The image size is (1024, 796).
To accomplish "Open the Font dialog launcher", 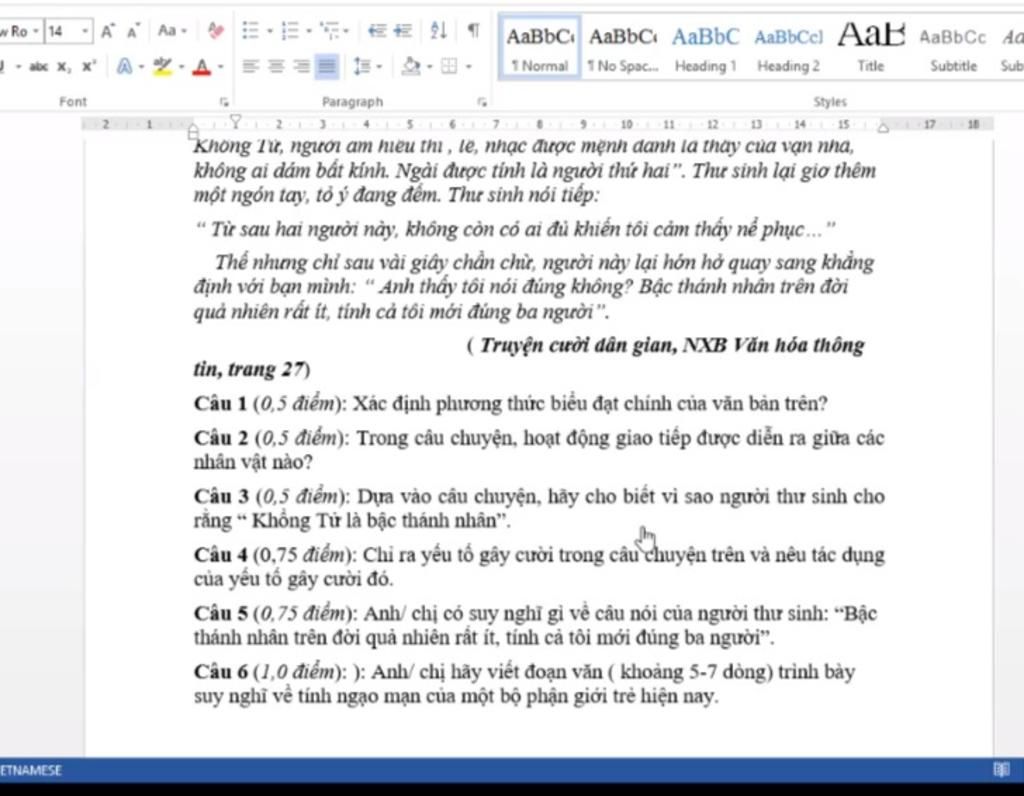I will click(x=224, y=101).
